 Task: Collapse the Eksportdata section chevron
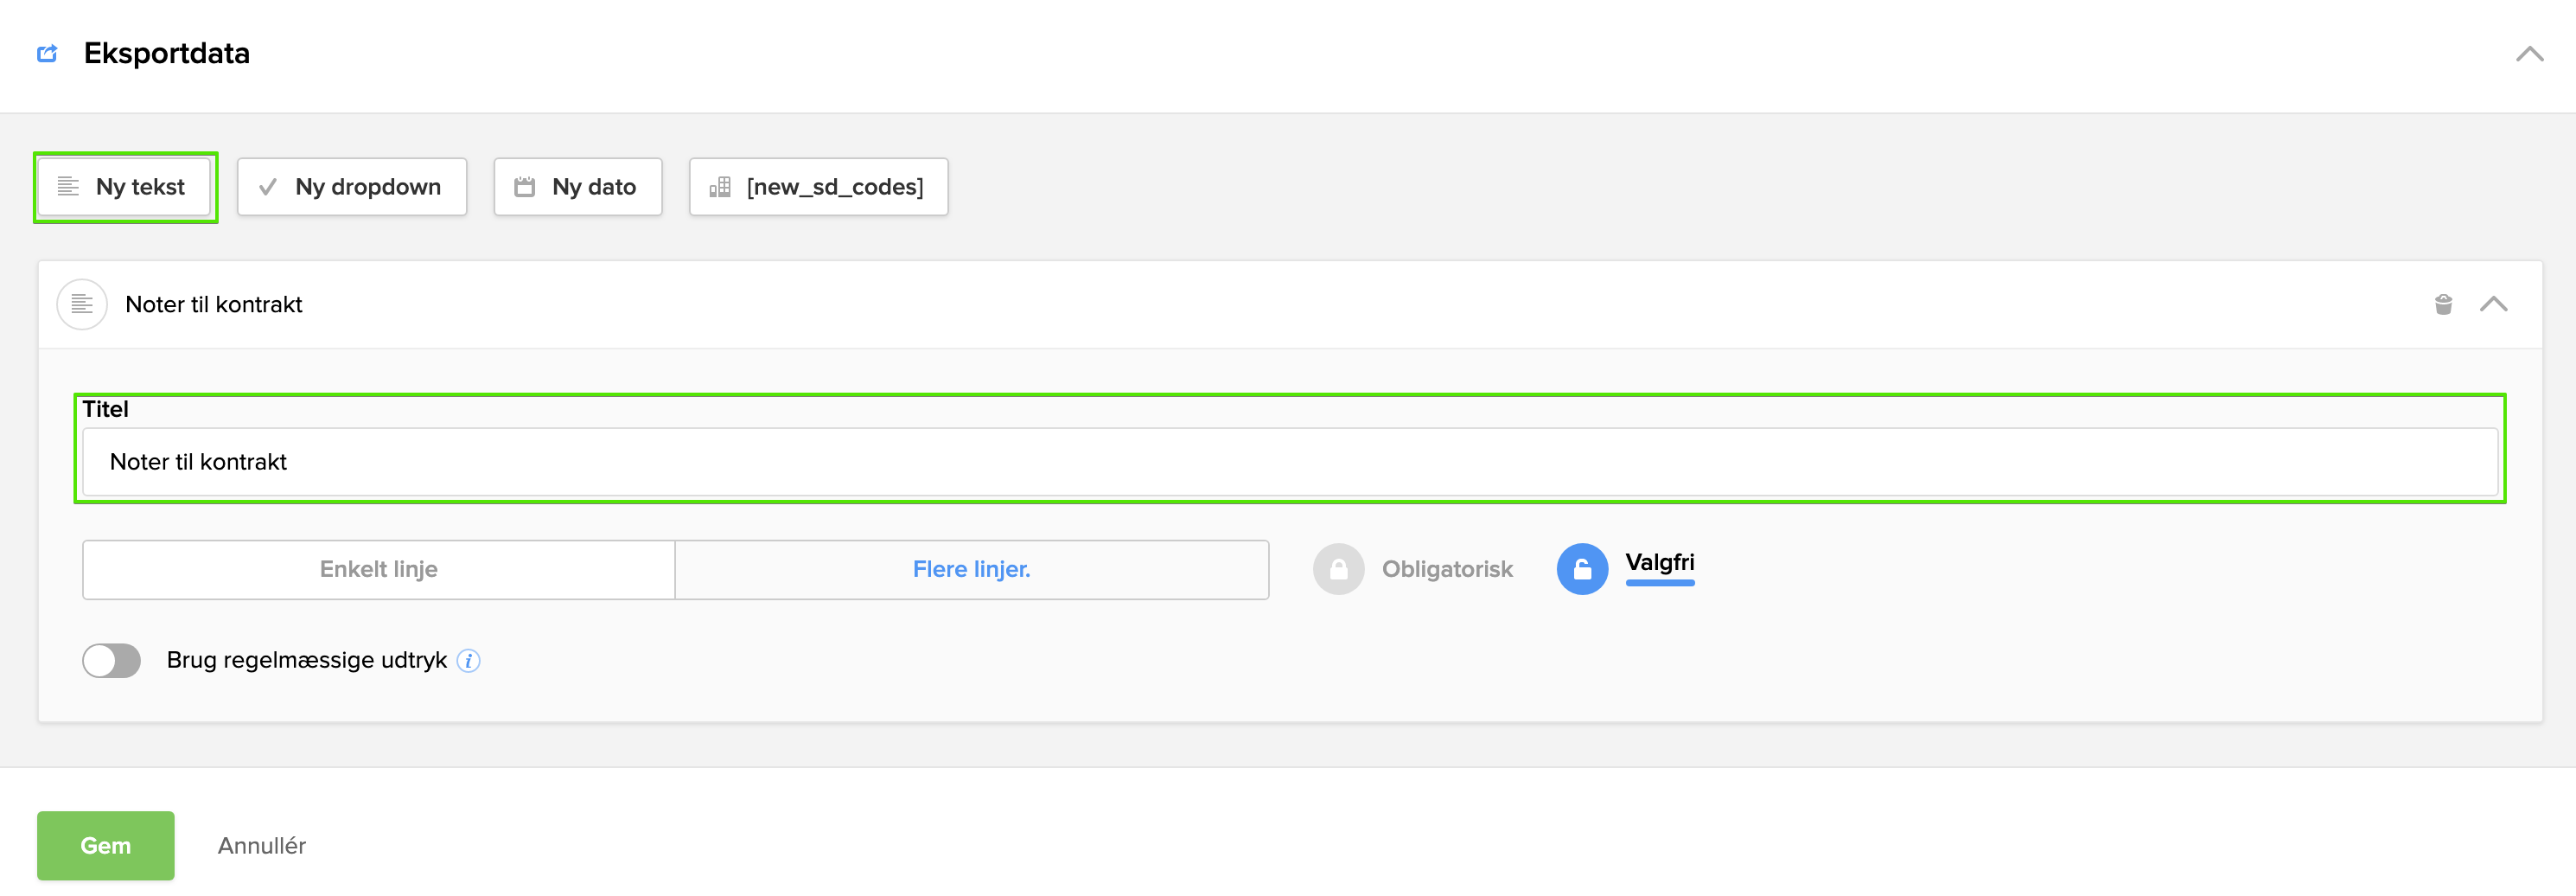(2529, 54)
